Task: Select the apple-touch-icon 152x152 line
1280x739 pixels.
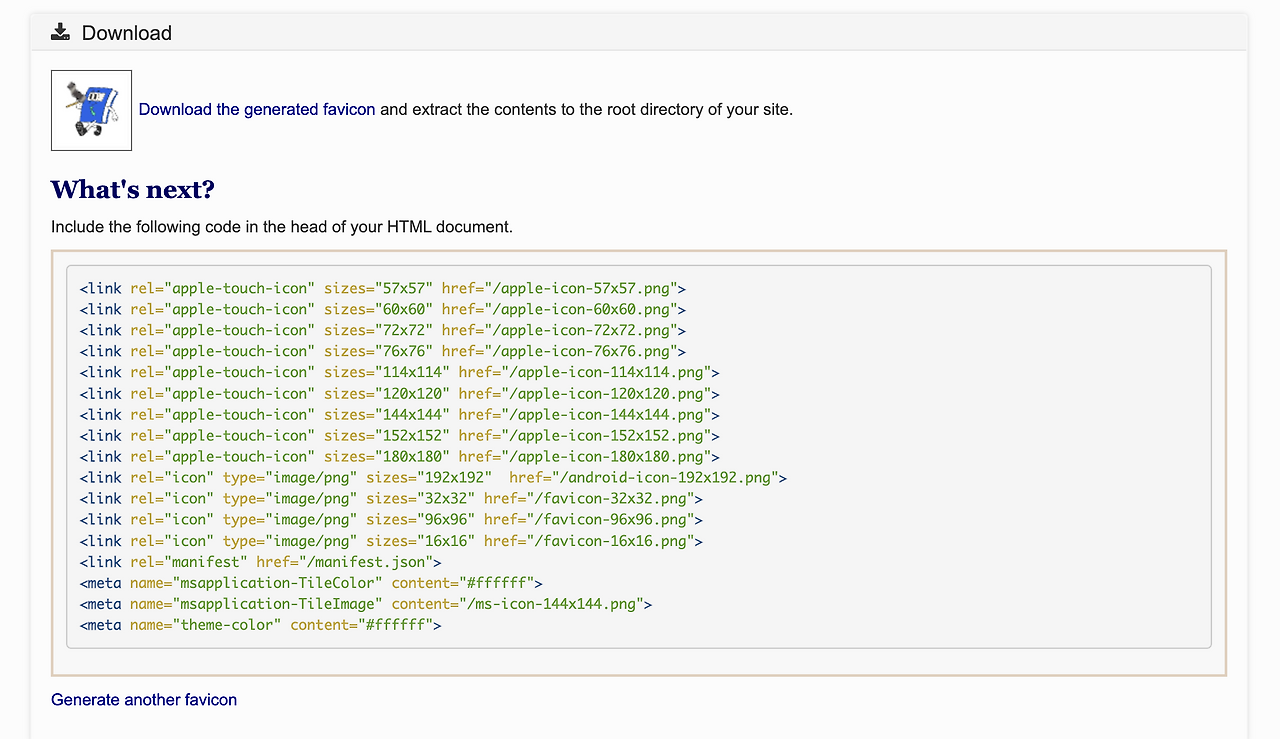Action: pyautogui.click(x=395, y=435)
